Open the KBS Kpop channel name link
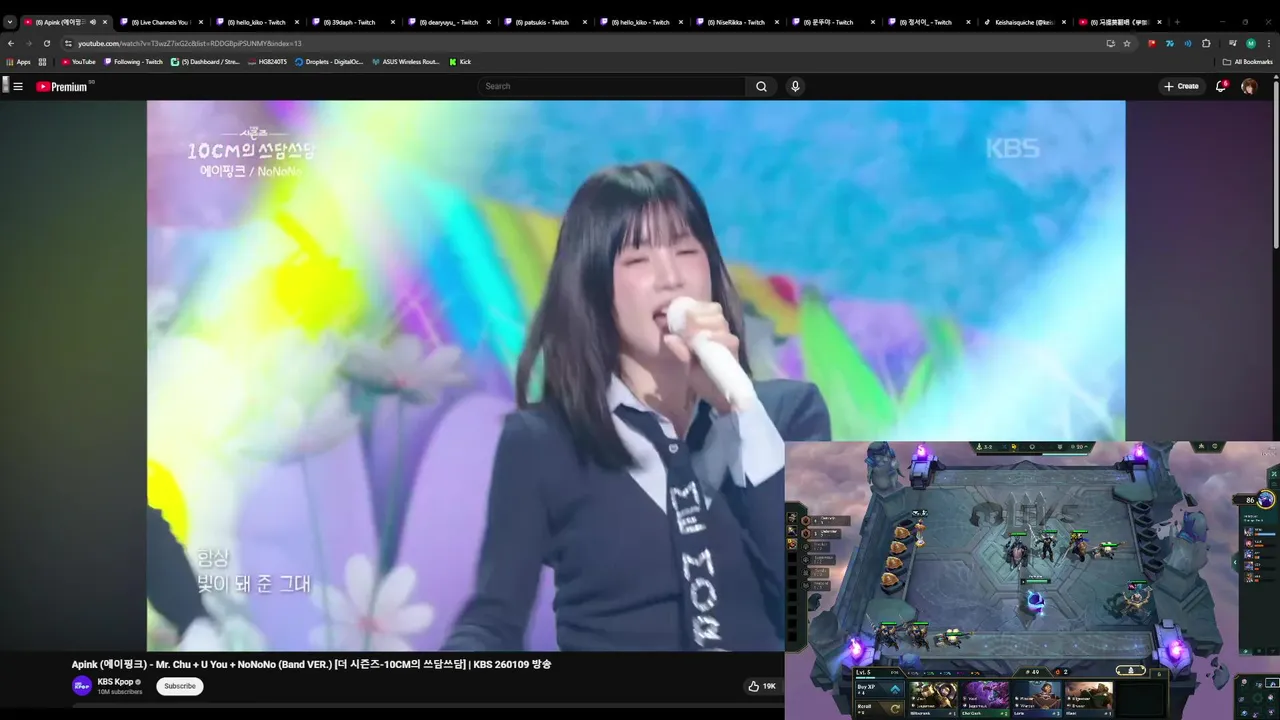Screen dimensions: 1280x720 pos(116,682)
